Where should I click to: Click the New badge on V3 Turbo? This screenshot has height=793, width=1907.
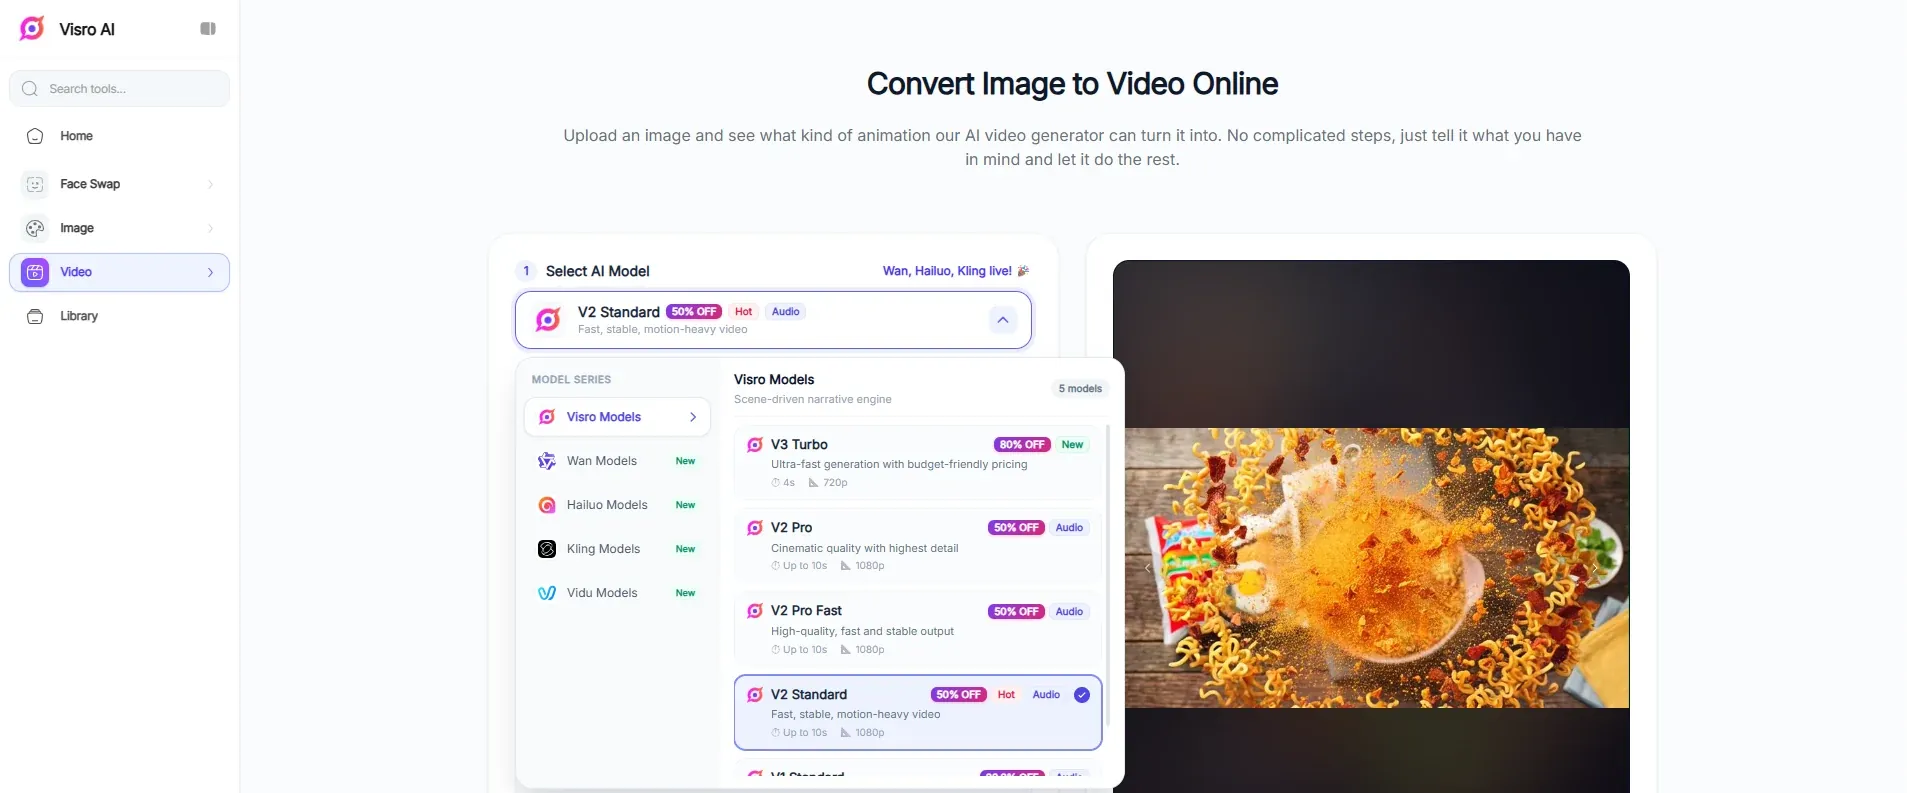tap(1072, 445)
